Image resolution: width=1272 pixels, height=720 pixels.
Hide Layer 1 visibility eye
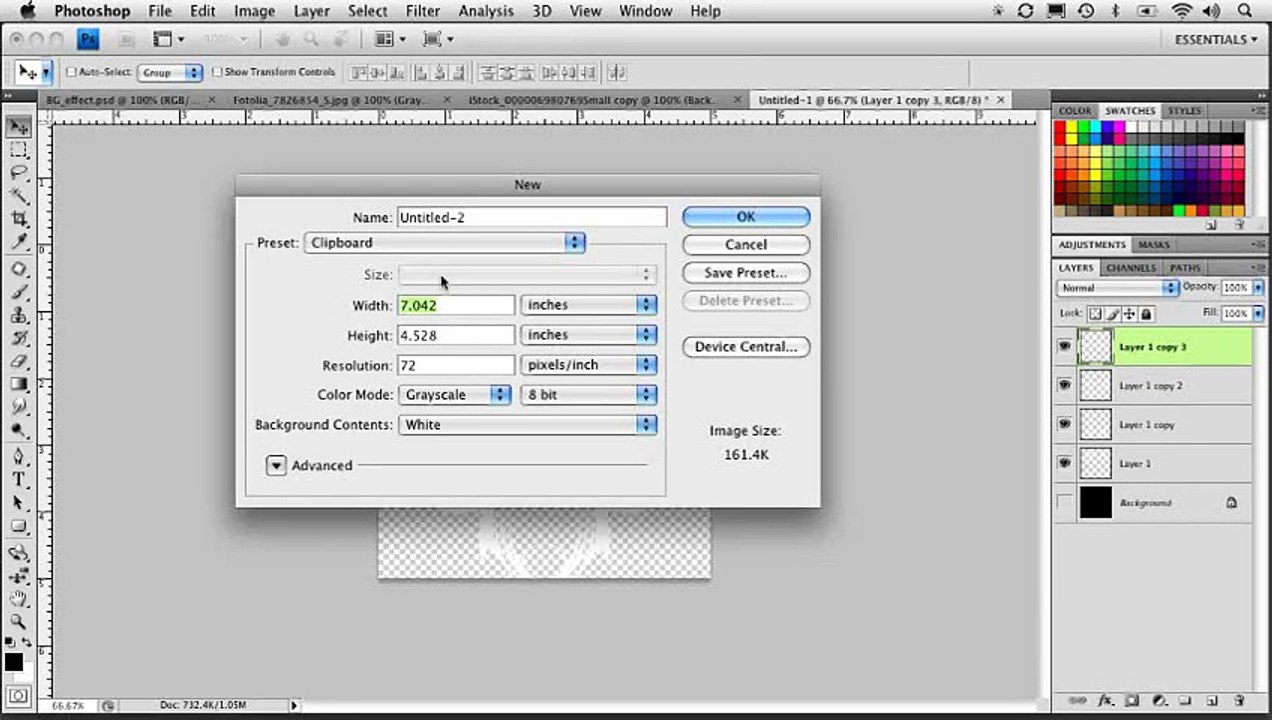click(x=1064, y=463)
